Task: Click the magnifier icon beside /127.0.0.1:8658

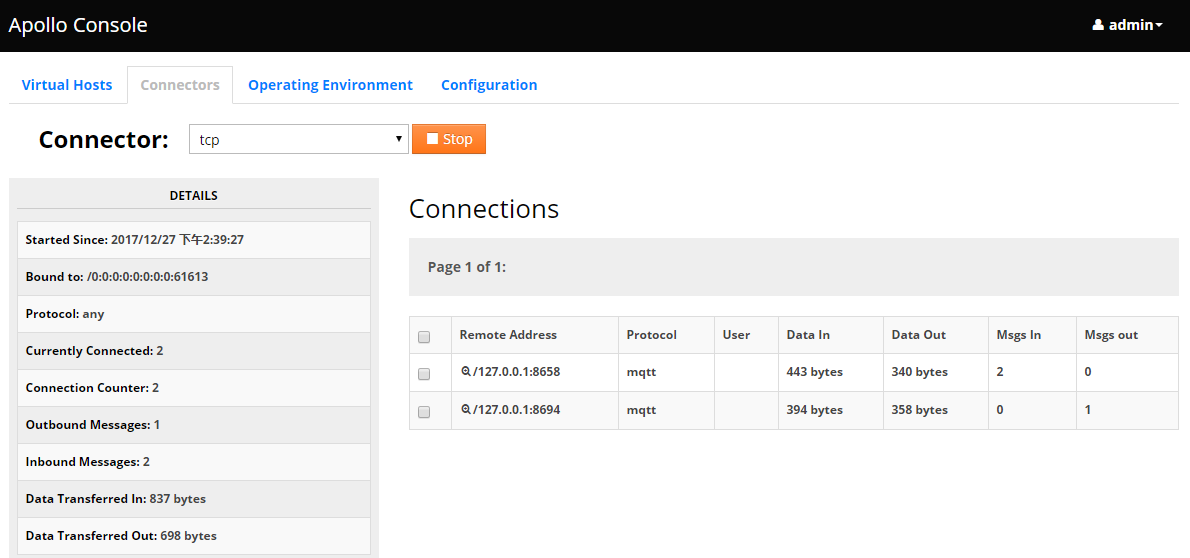Action: click(x=466, y=372)
